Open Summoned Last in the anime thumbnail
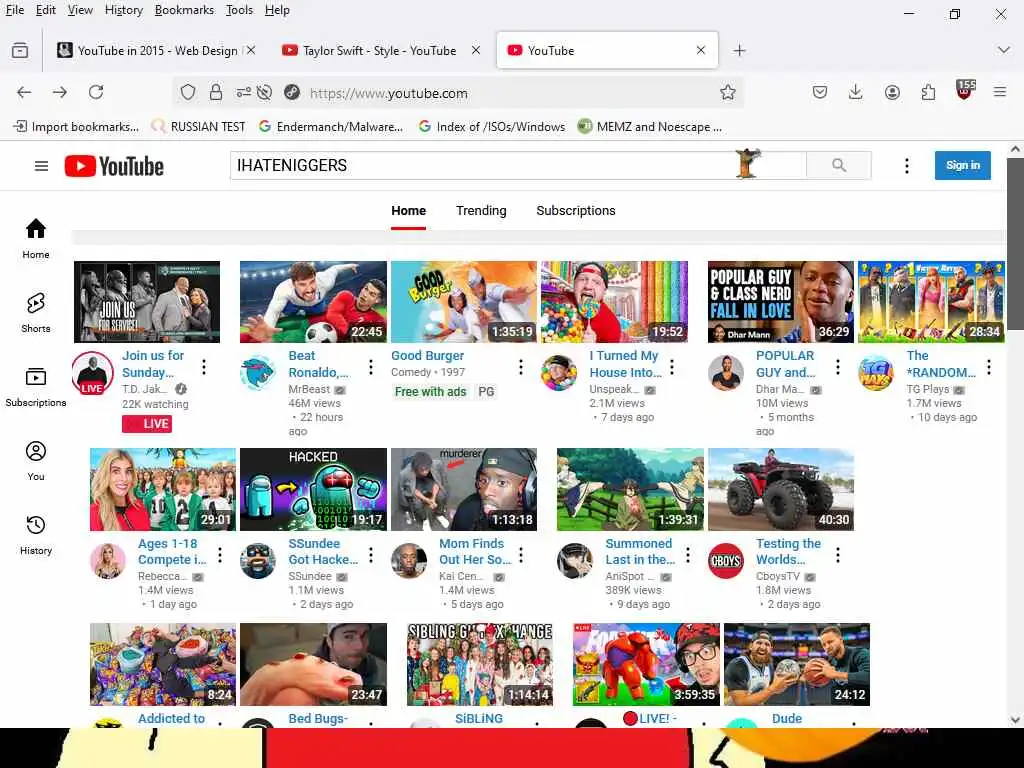 [x=630, y=489]
